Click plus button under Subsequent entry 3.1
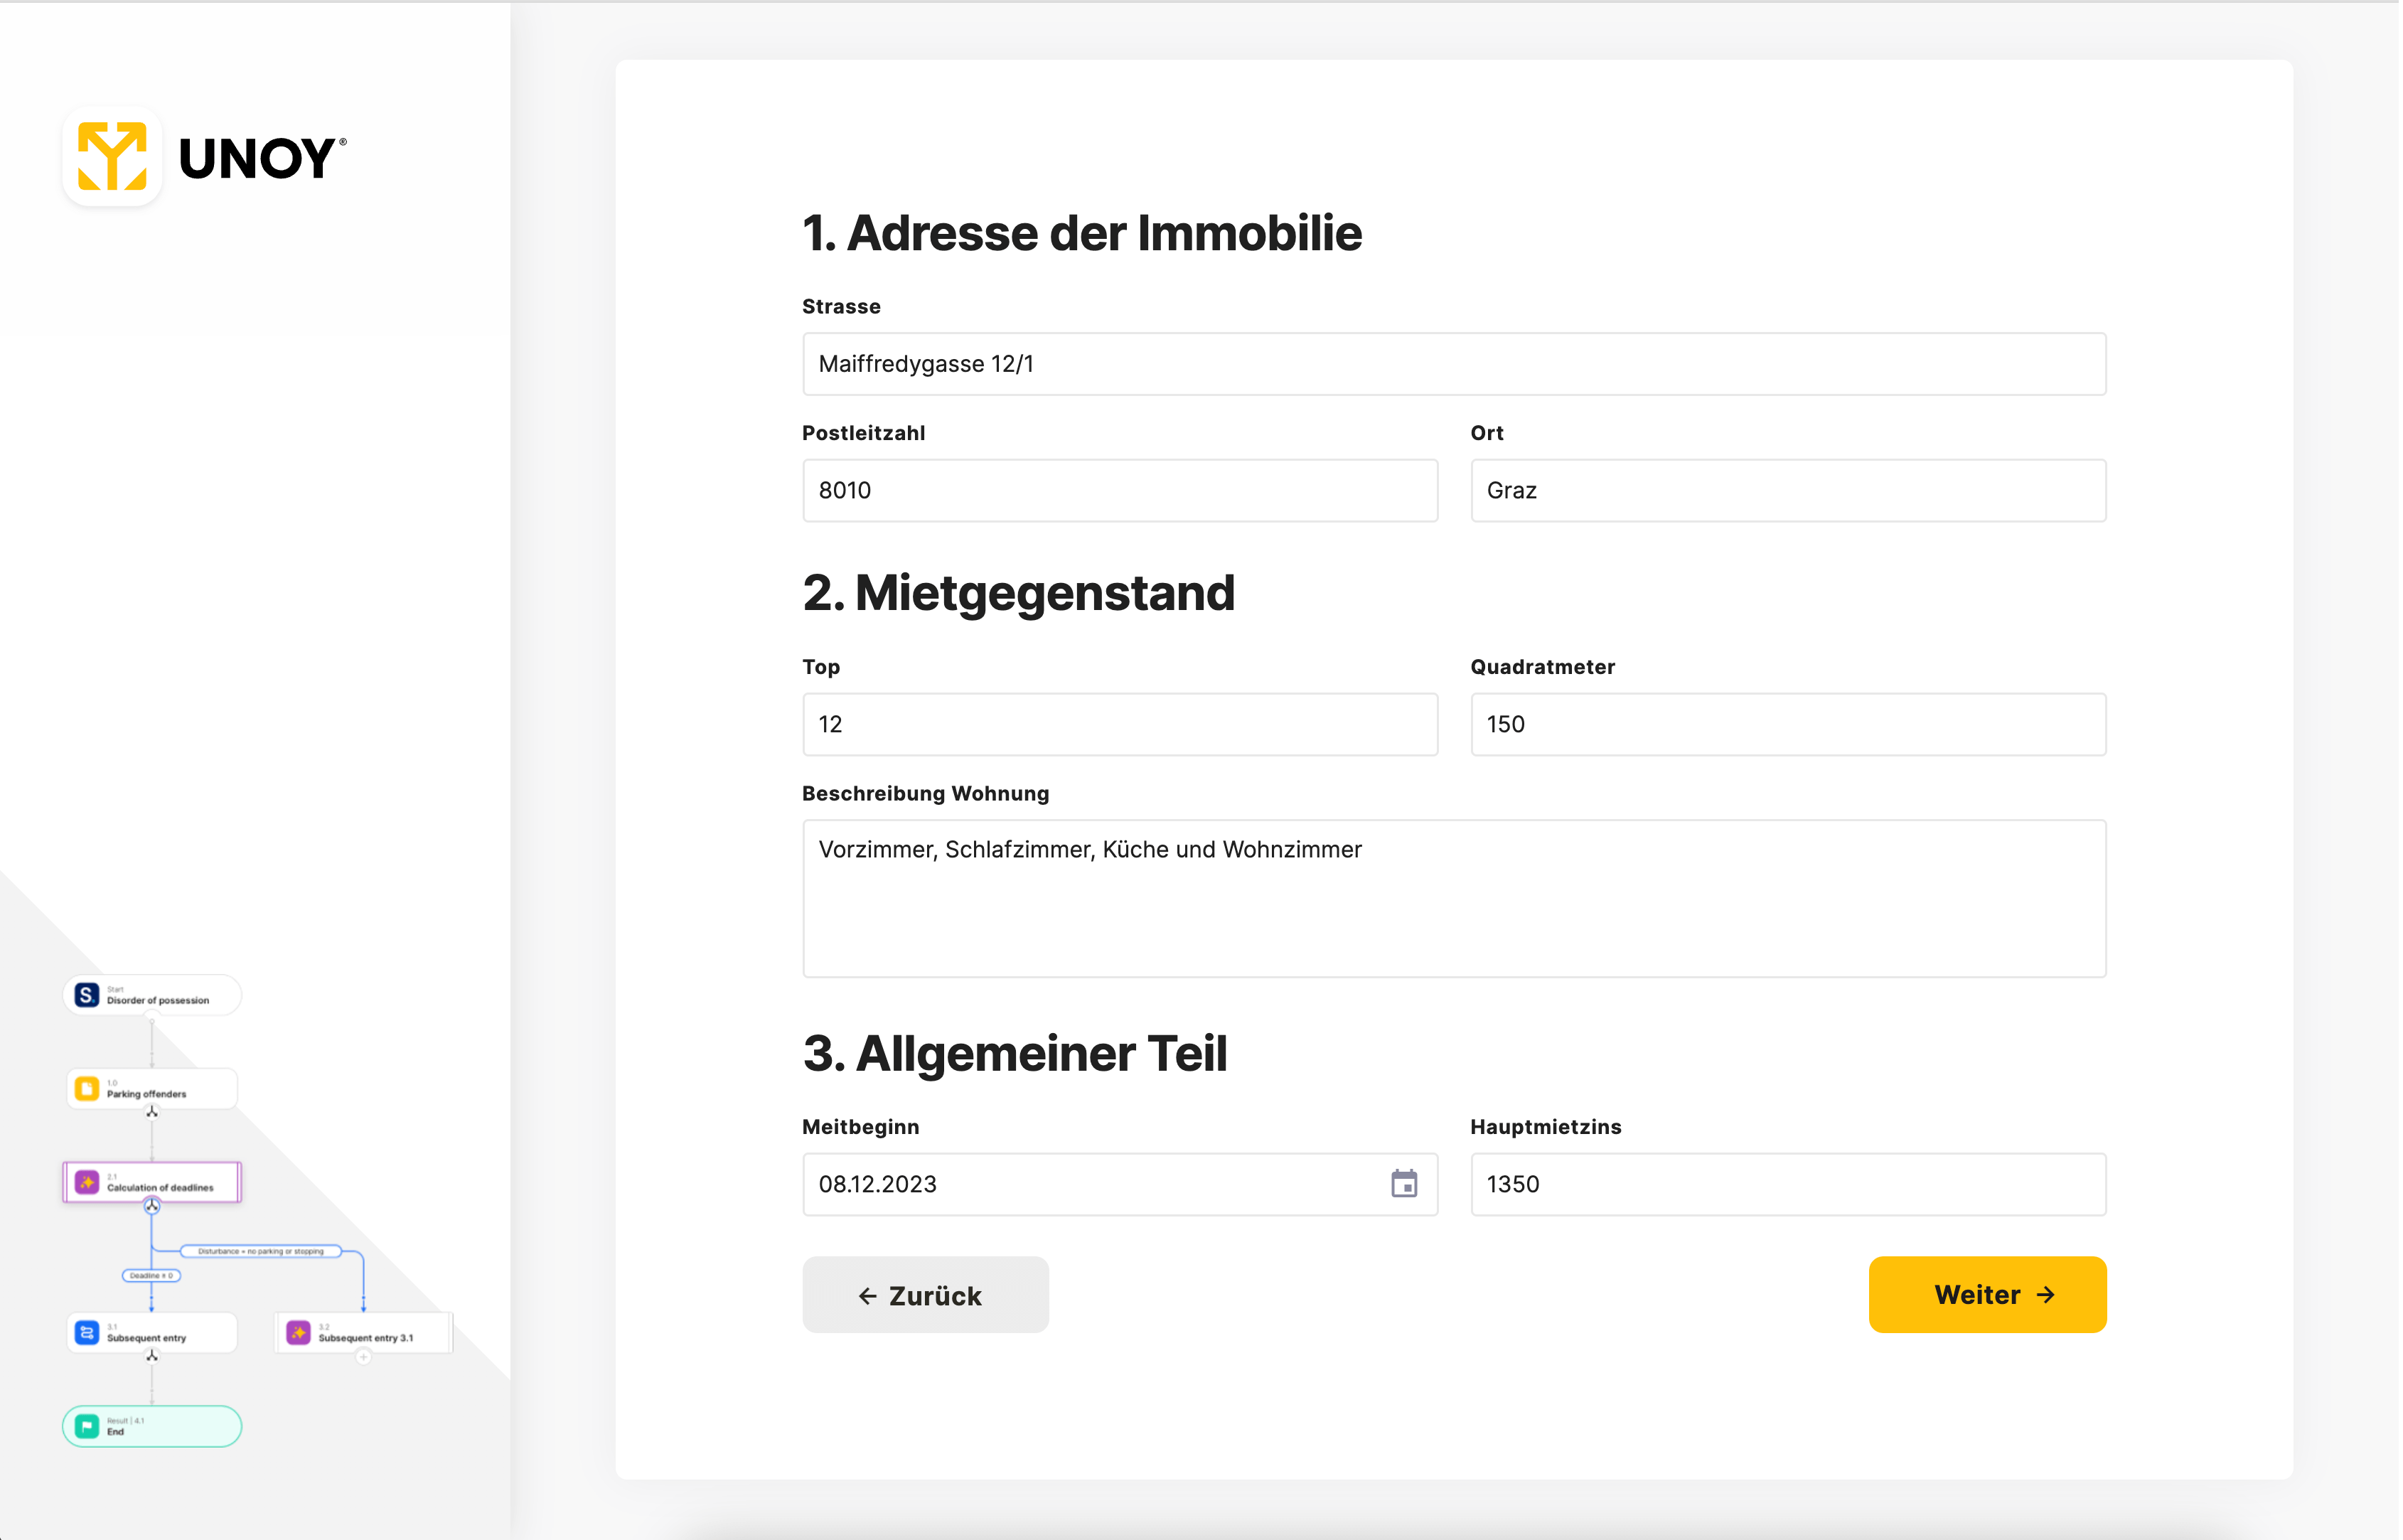2403x1540 pixels. pyautogui.click(x=364, y=1357)
